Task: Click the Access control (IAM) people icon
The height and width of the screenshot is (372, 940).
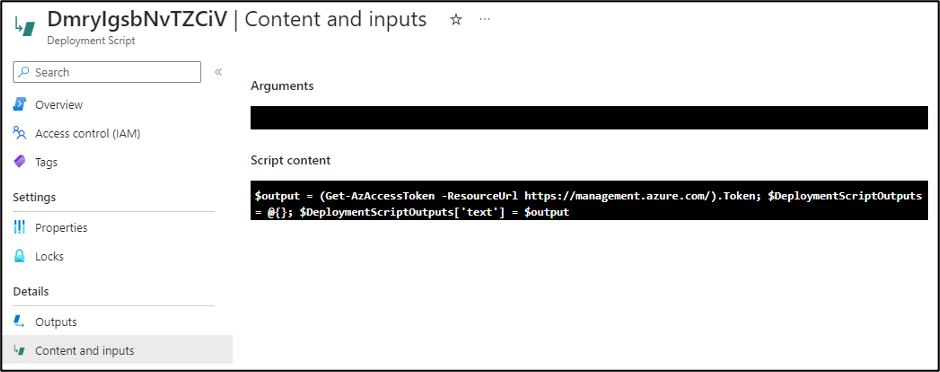Action: point(20,133)
